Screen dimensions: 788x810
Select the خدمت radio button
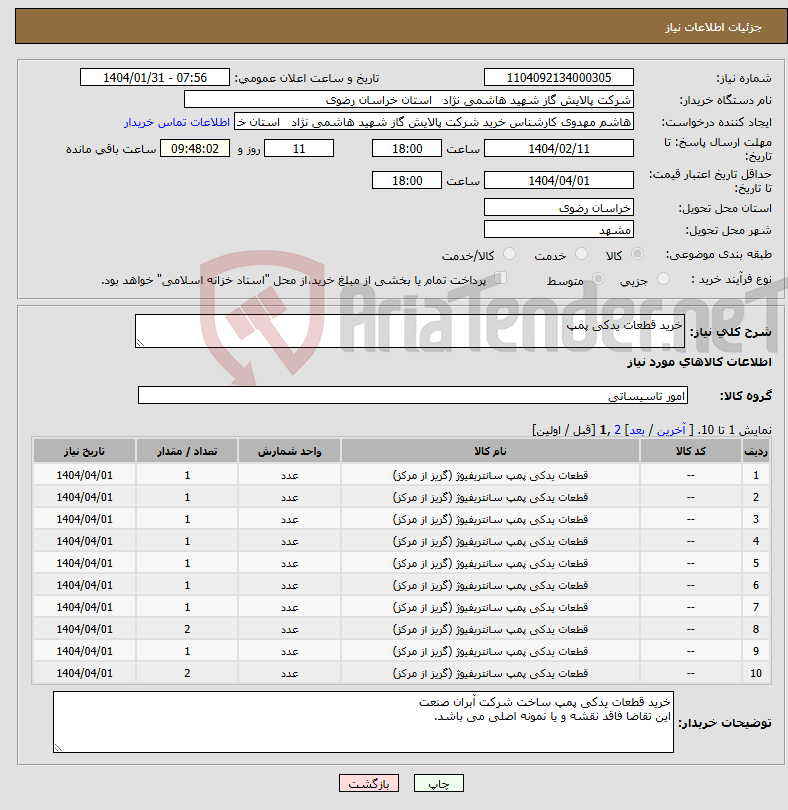(581, 254)
